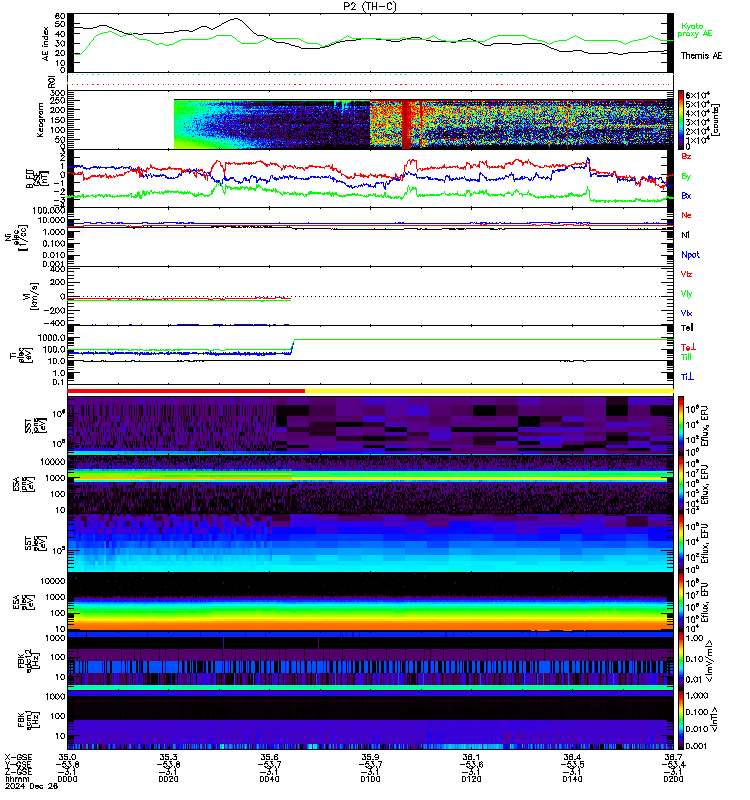Select the blue Bx legend label
750x800 pixels.
pyautogui.click(x=686, y=195)
